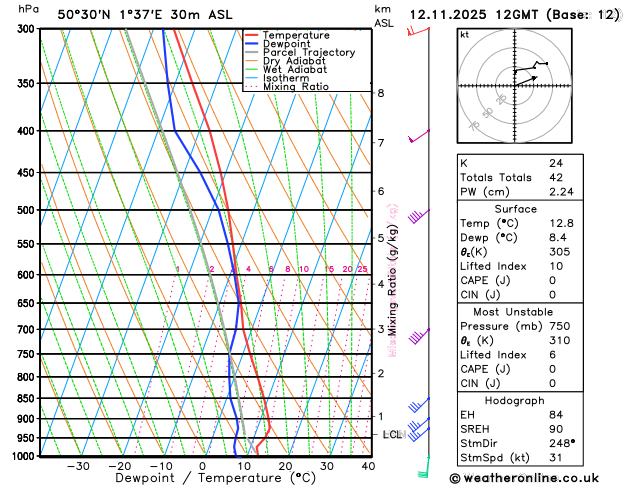Select the Dry Adiabat legend entry
The width and height of the screenshot is (629, 486).
coord(286,61)
